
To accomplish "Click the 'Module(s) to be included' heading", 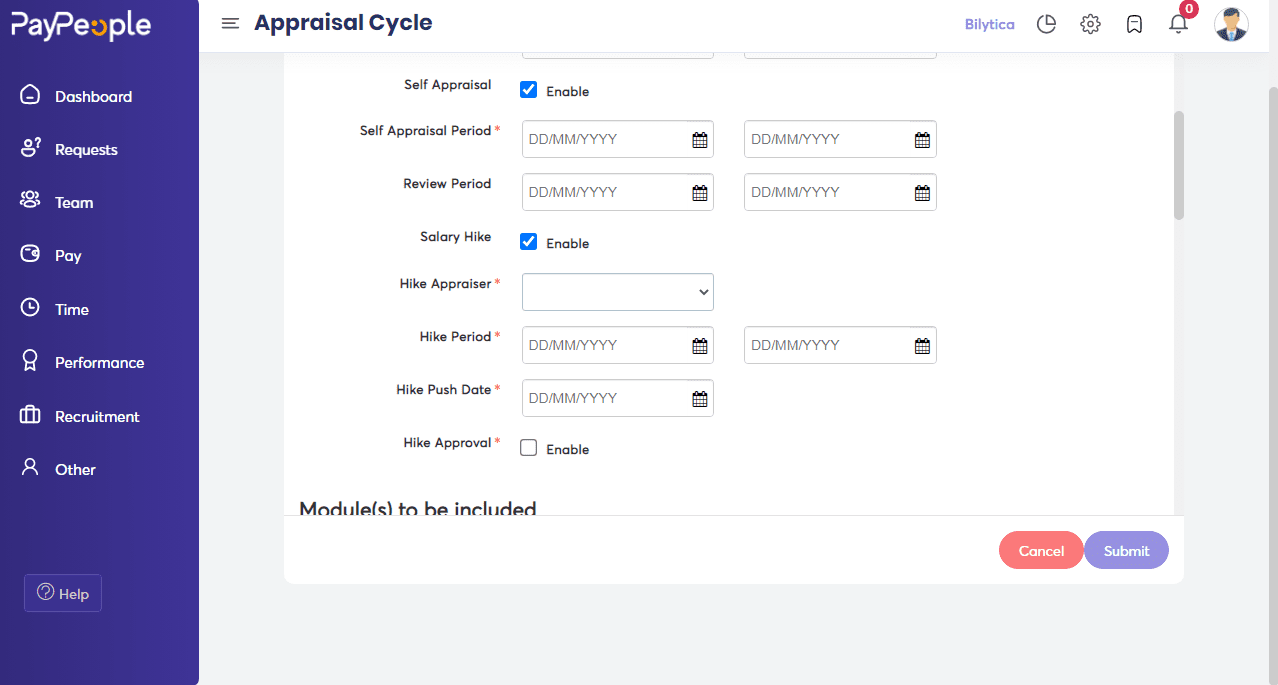I will click(x=418, y=509).
